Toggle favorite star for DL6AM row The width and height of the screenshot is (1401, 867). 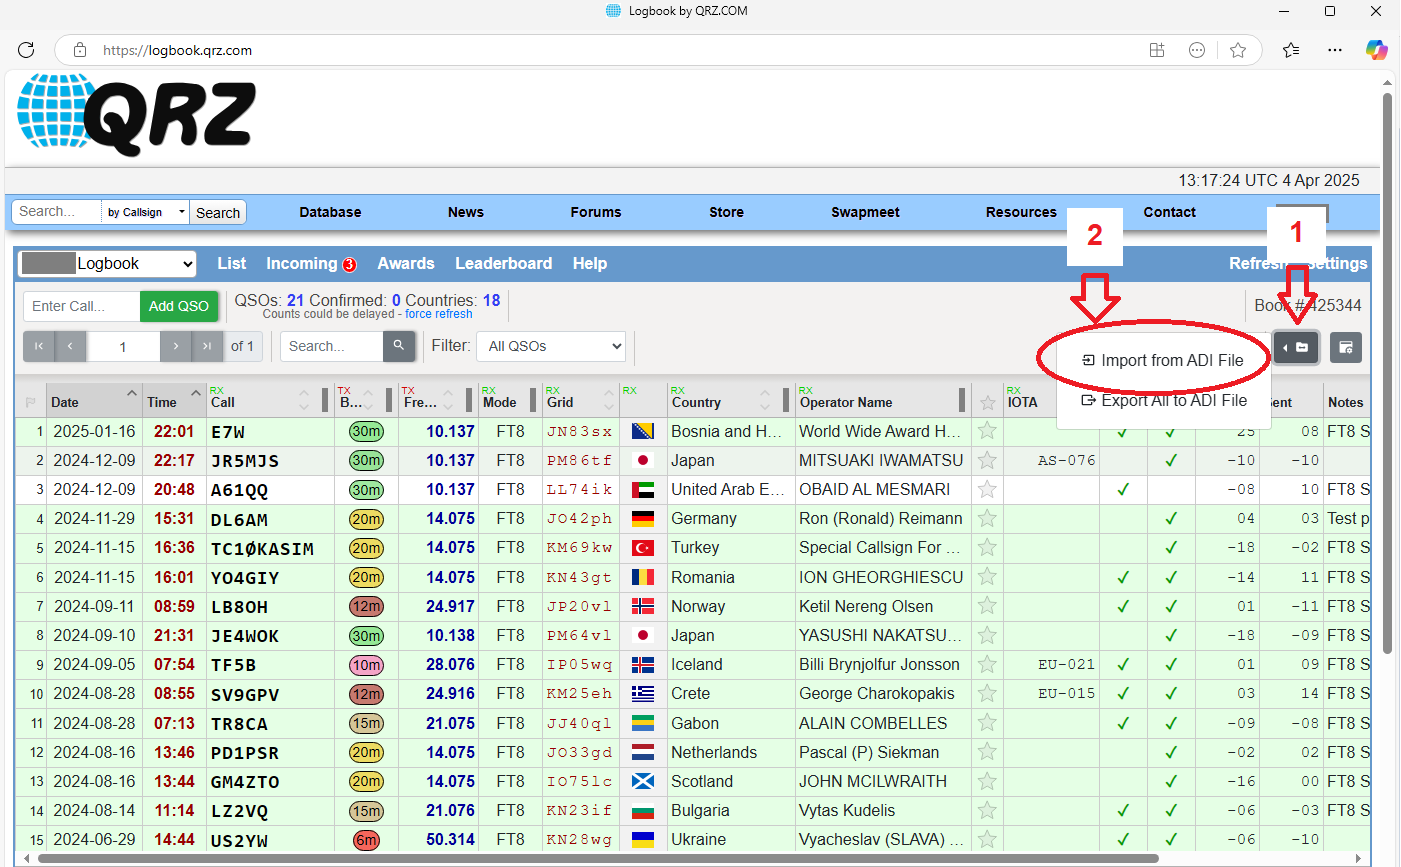[987, 518]
